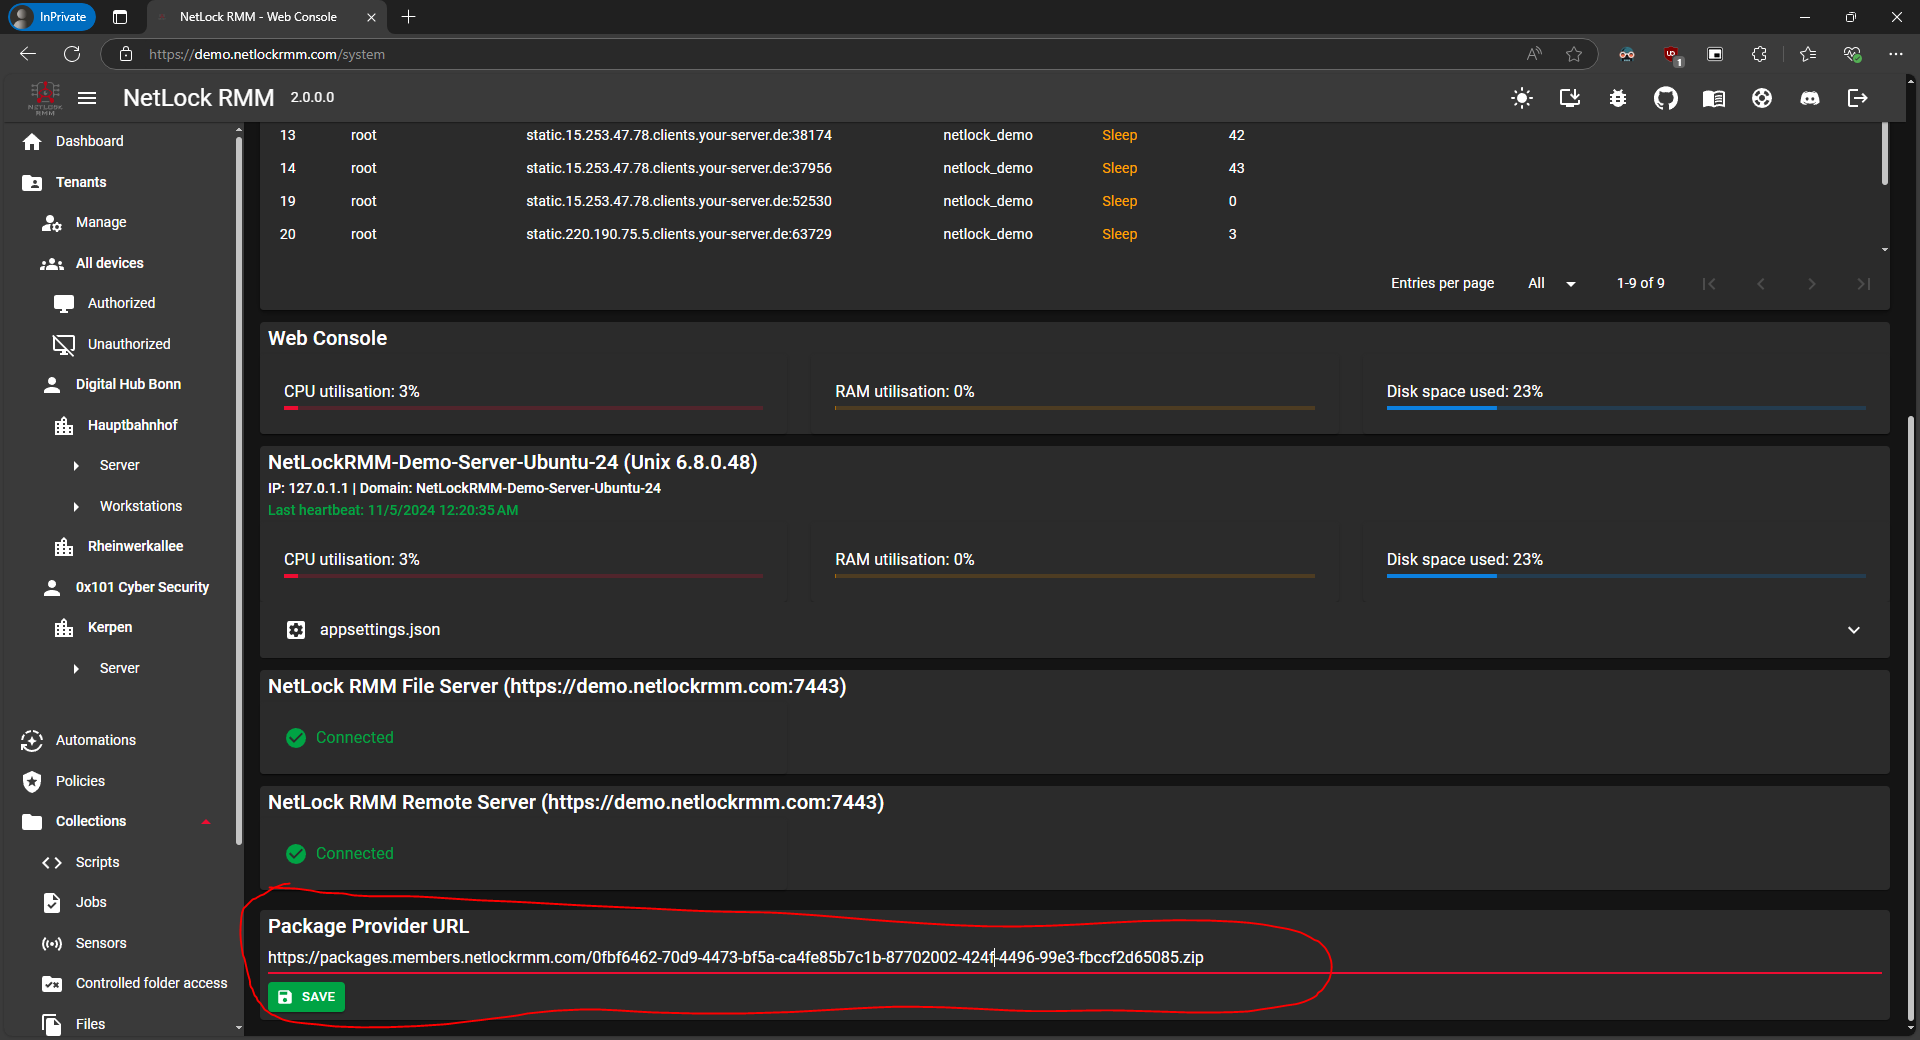Go to the last table page

[x=1864, y=283]
